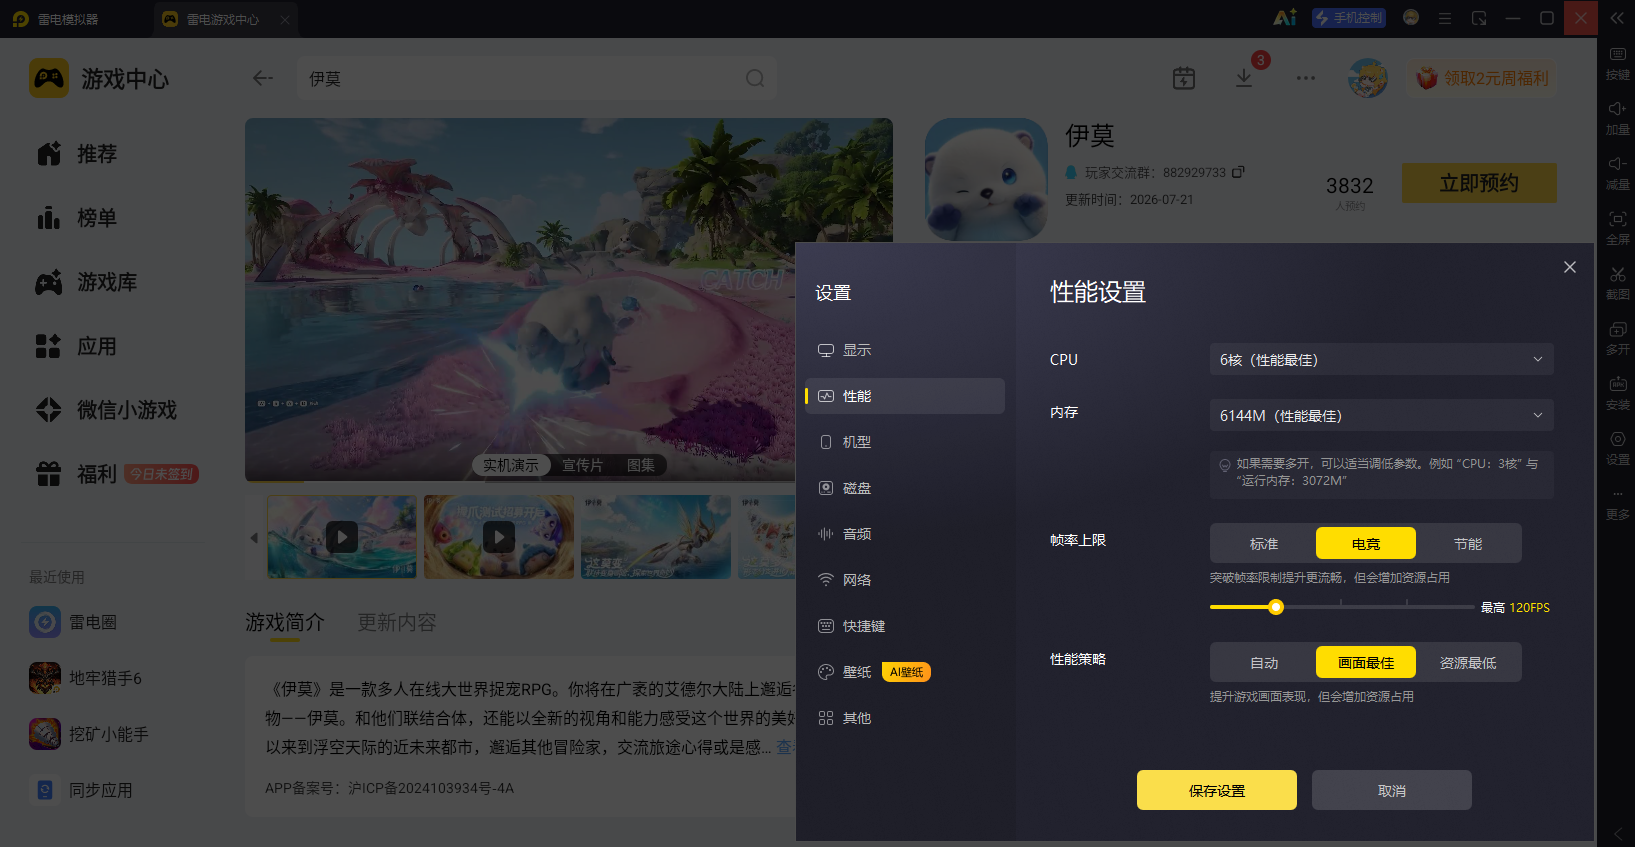Viewport: 1635px width, 847px height.
Task: Click 取消 to cancel settings
Action: click(x=1392, y=790)
